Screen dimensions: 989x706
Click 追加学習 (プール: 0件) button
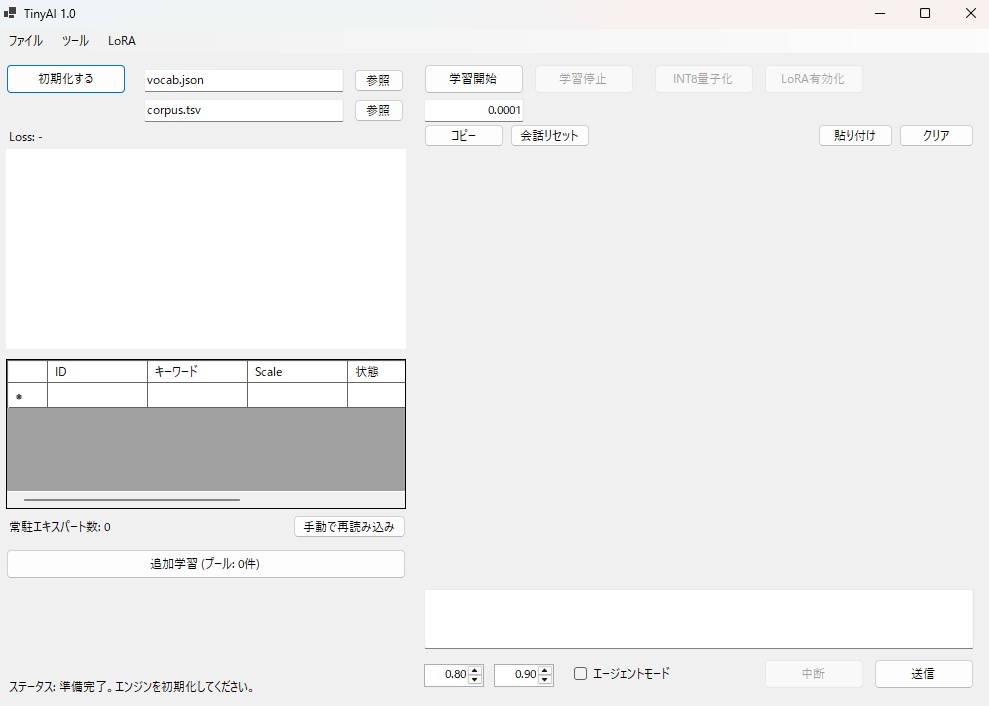point(206,564)
